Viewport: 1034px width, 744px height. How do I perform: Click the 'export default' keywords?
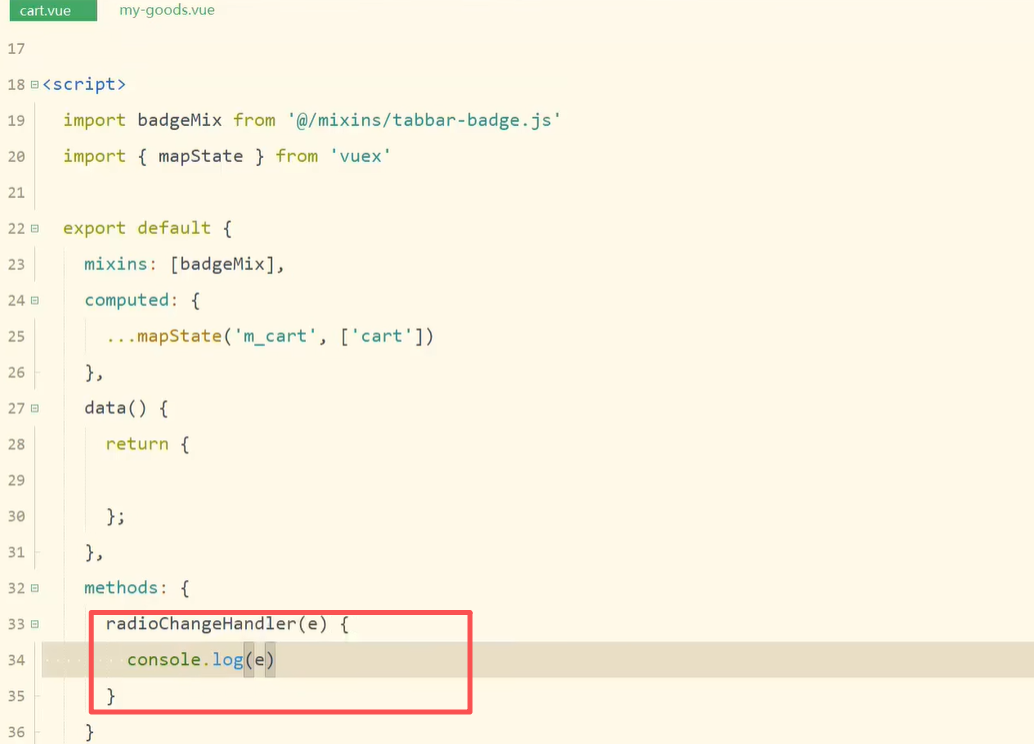click(137, 228)
